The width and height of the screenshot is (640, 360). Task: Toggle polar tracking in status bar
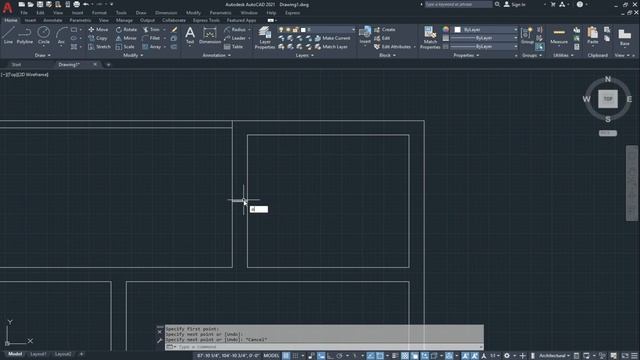tap(339, 356)
